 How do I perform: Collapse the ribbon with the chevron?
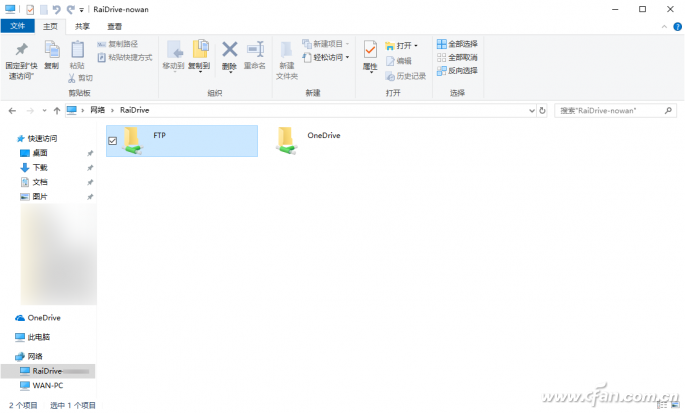[664, 27]
